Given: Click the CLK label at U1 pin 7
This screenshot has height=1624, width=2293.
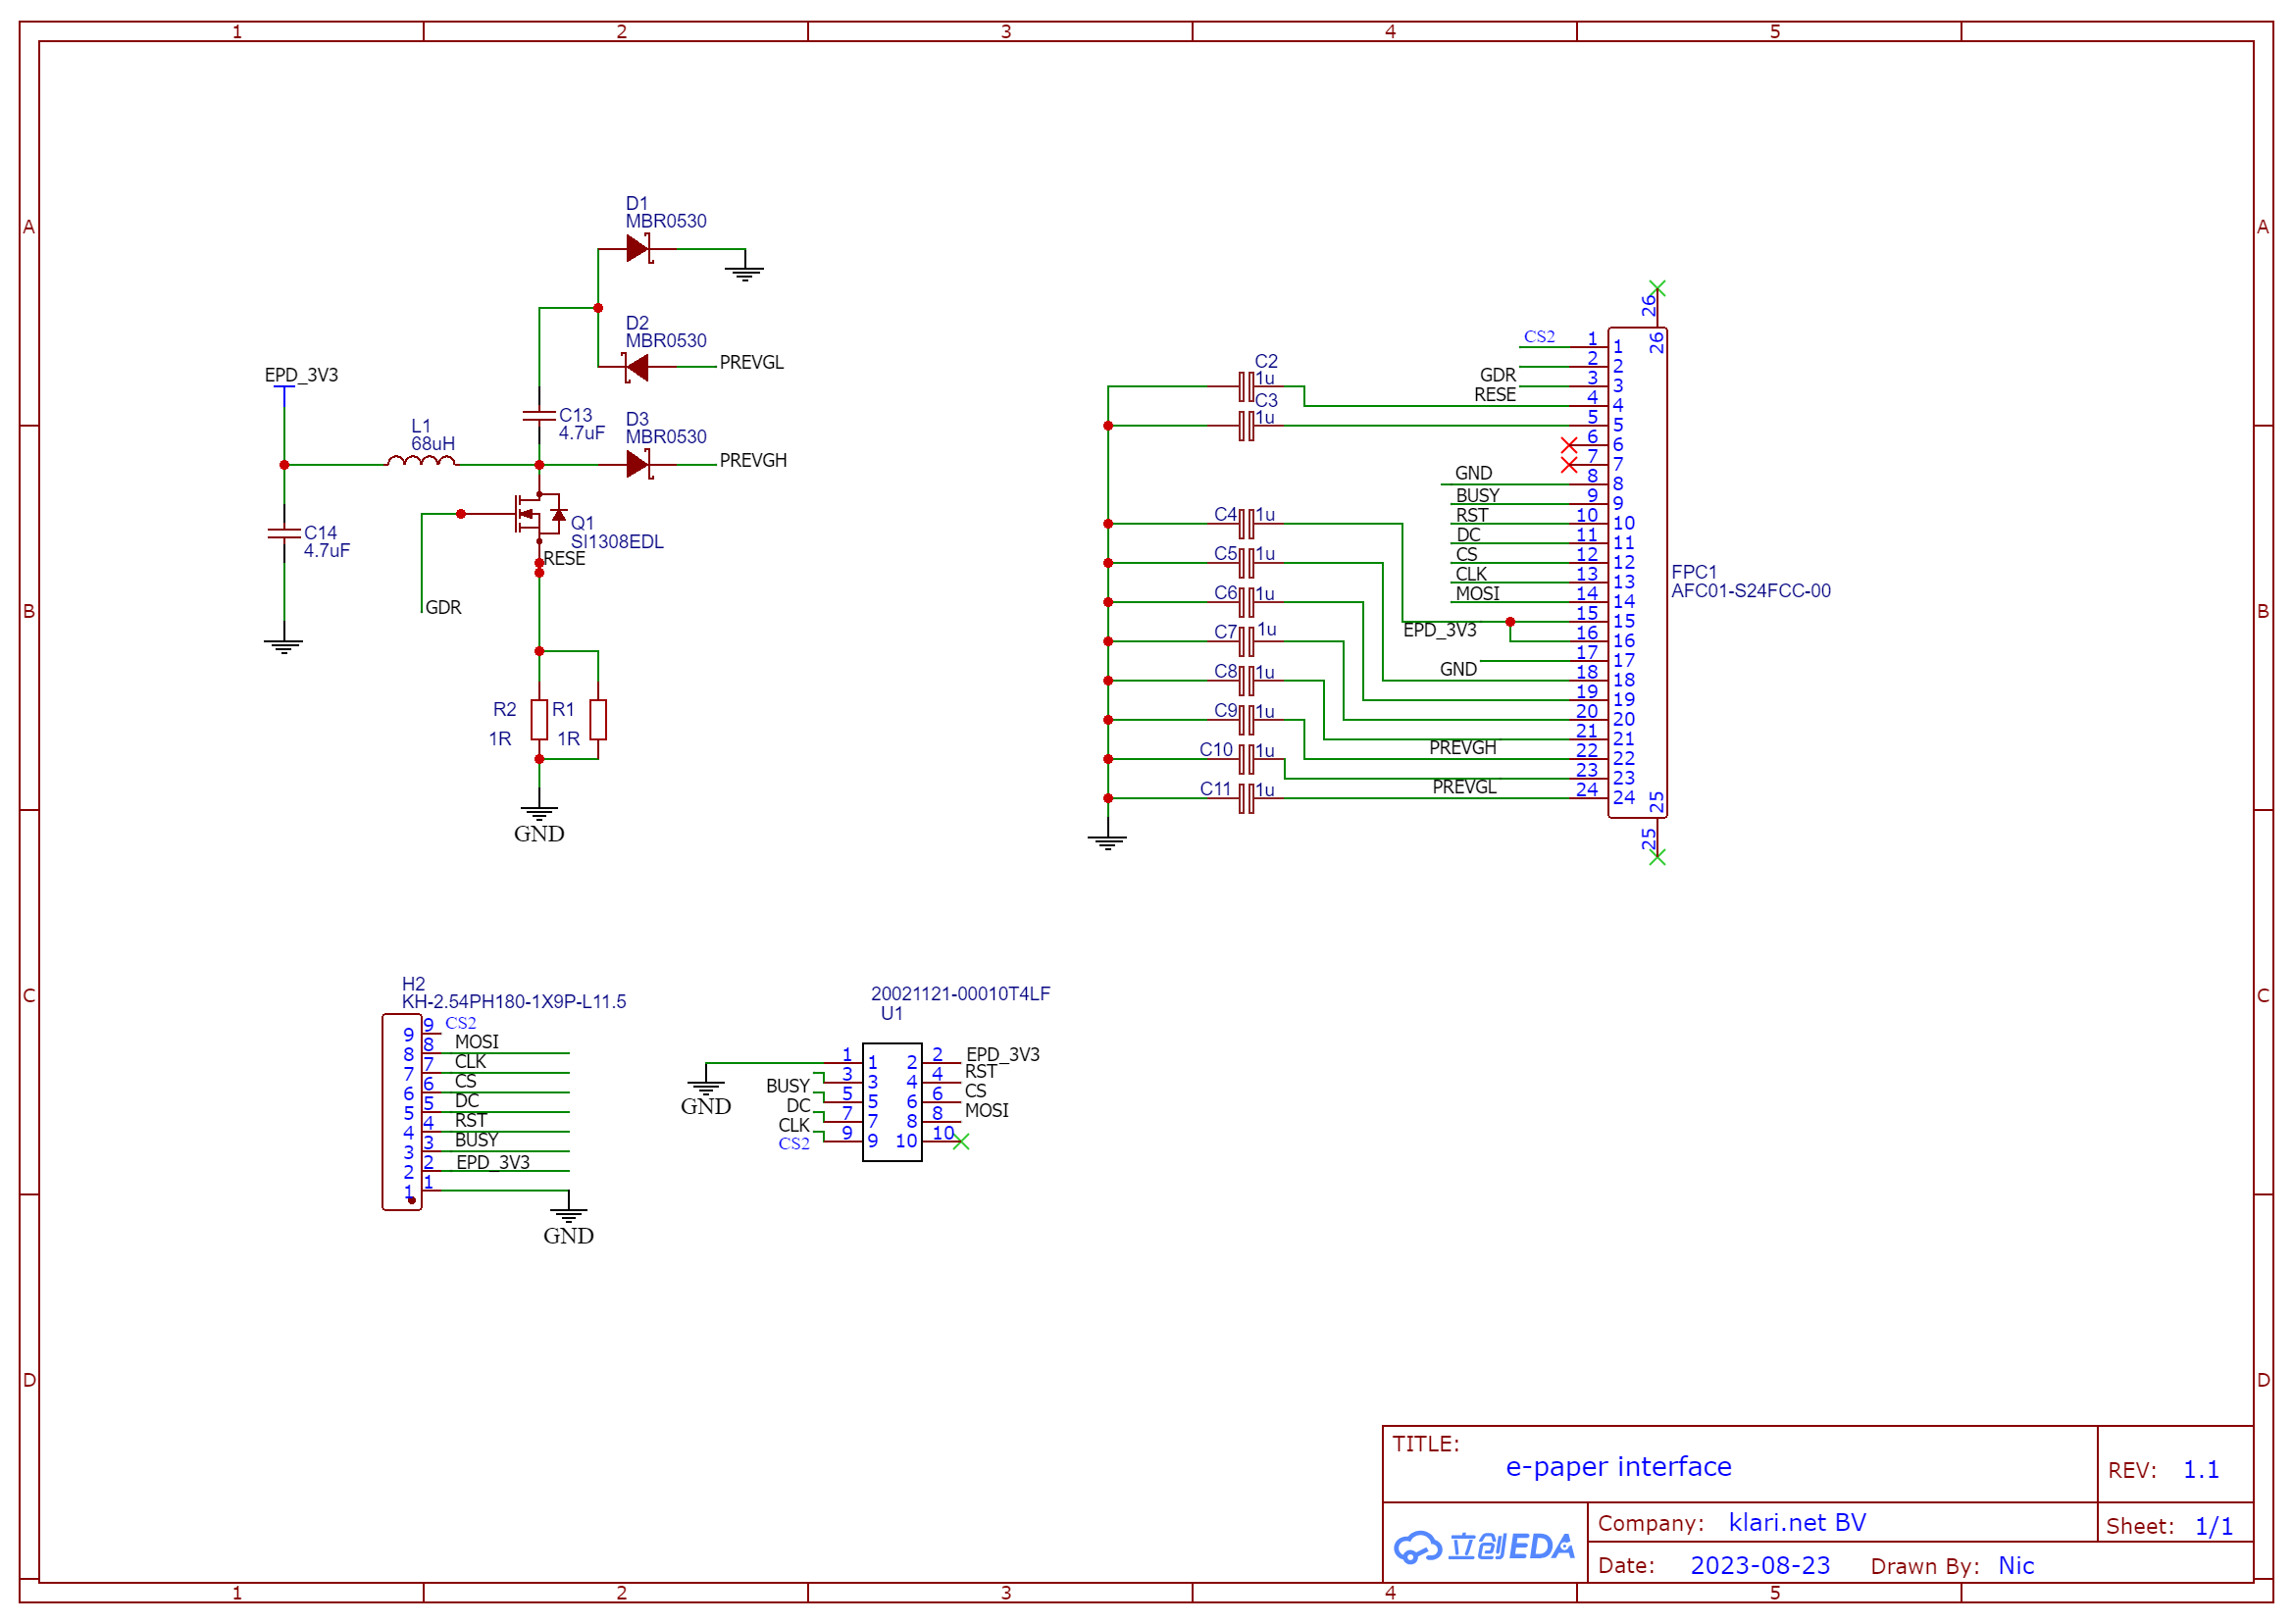Looking at the screenshot, I should [x=794, y=1126].
